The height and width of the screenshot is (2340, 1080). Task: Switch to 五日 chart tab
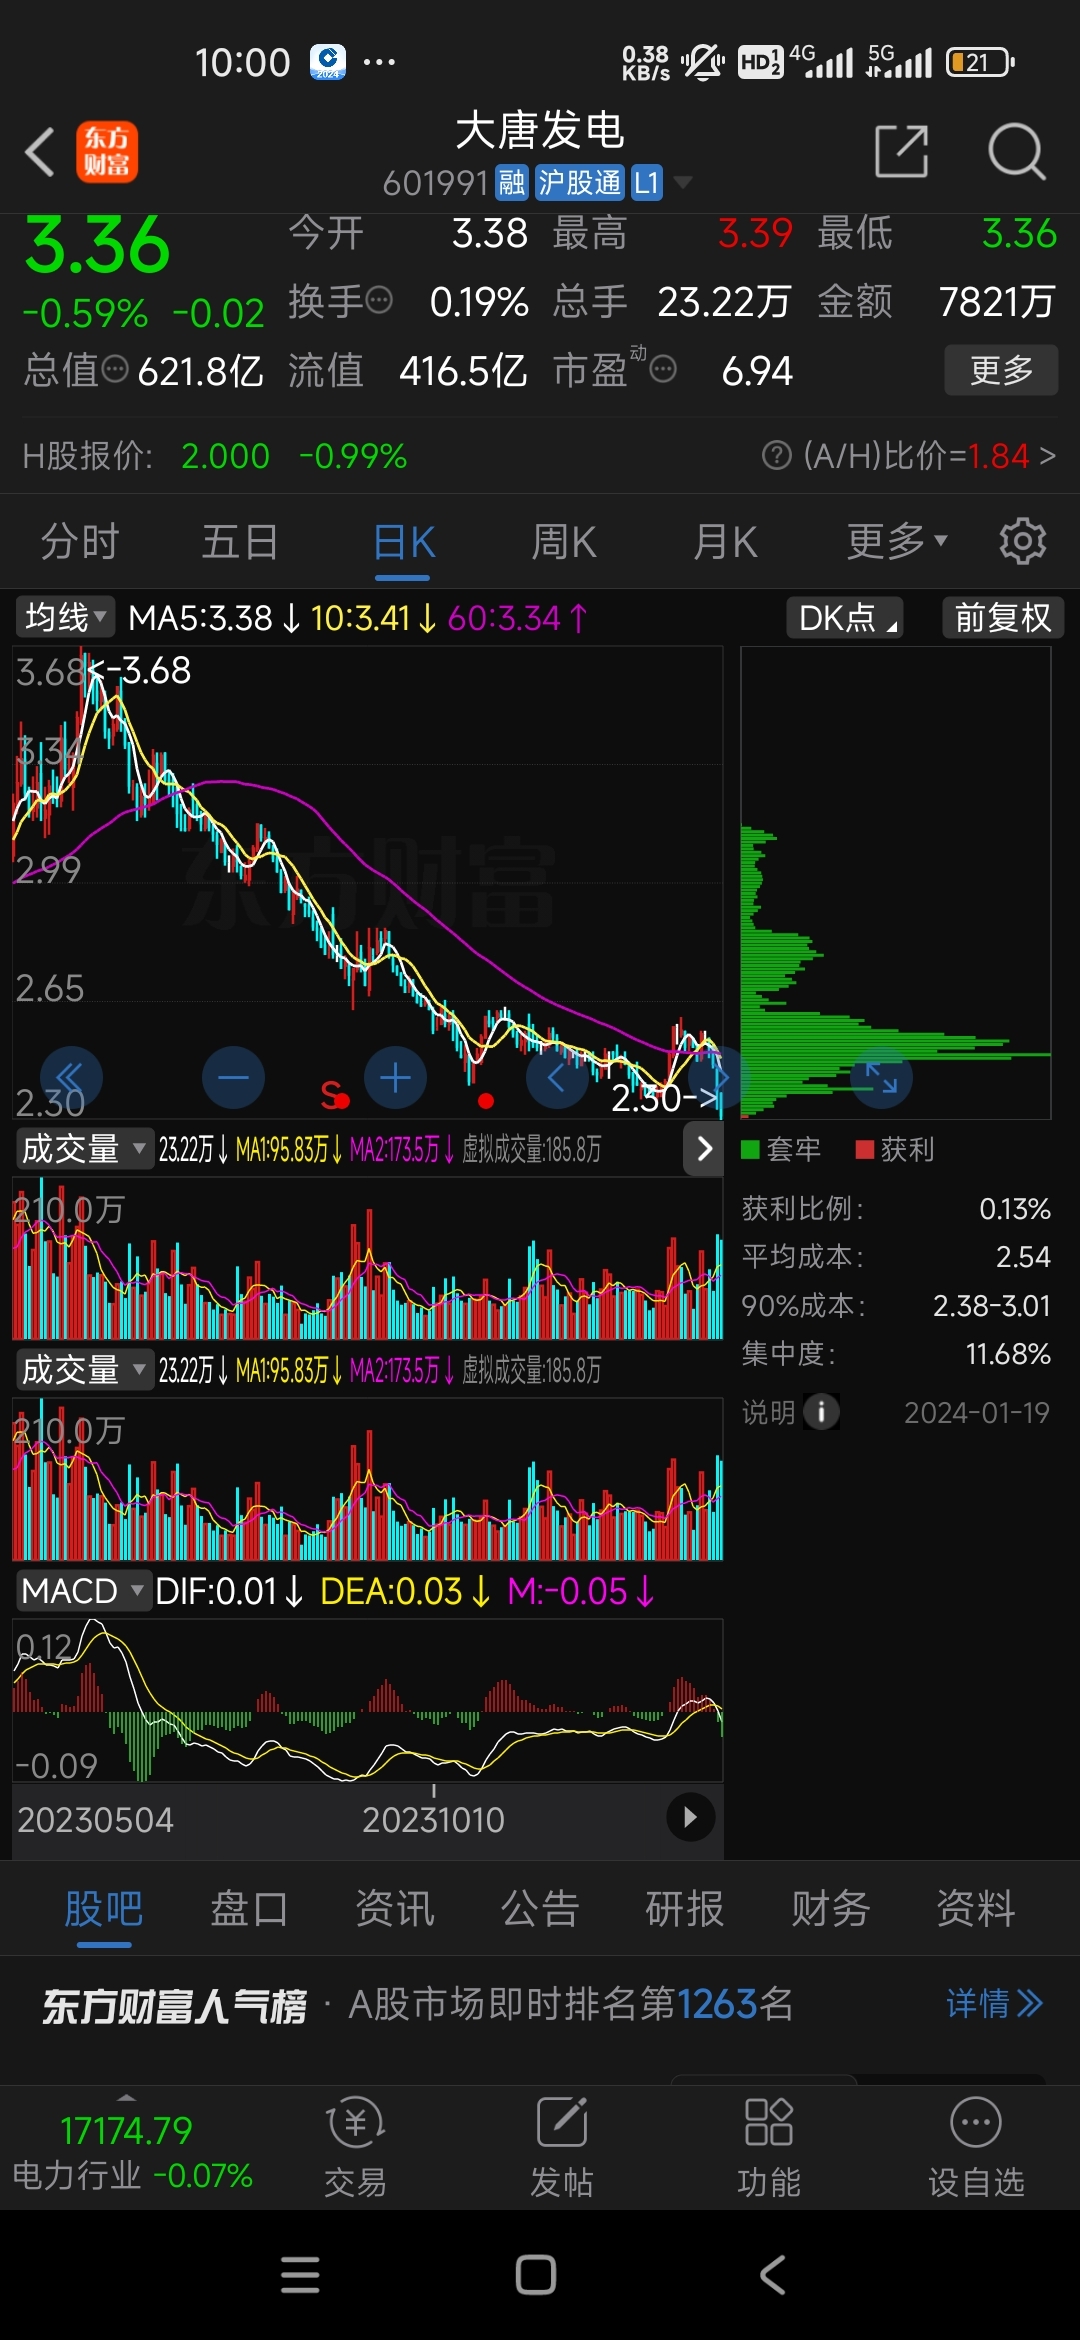[240, 542]
